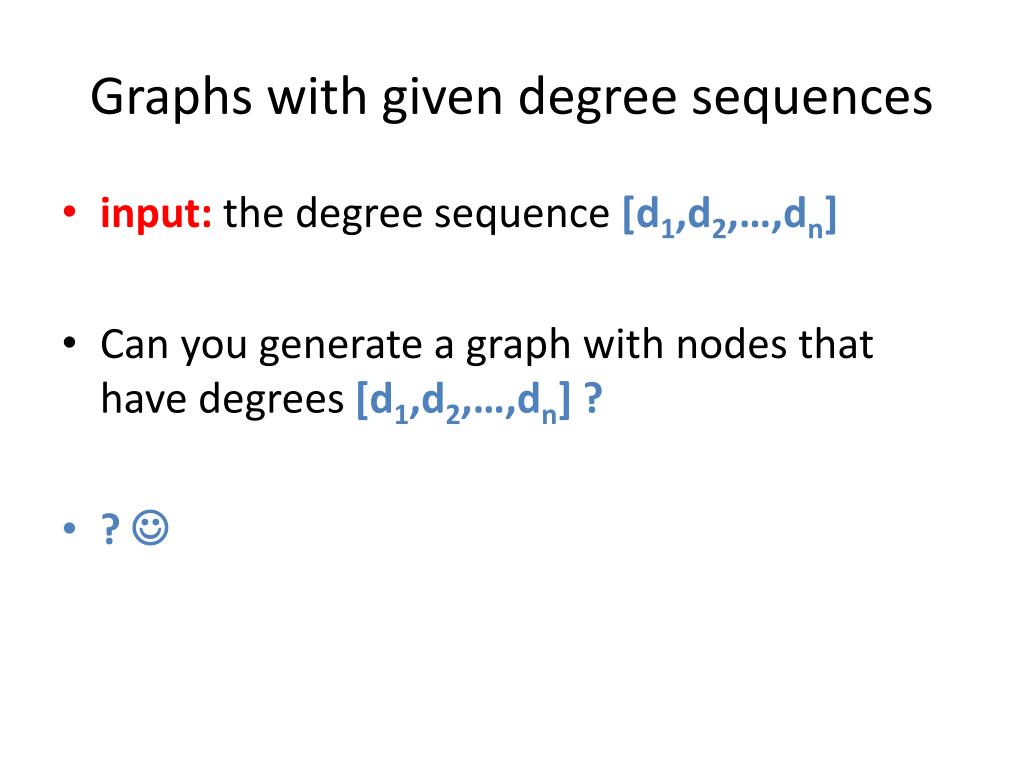Click the black bullet before 'Can you generate'
The height and width of the screenshot is (768, 1024).
tap(69, 342)
